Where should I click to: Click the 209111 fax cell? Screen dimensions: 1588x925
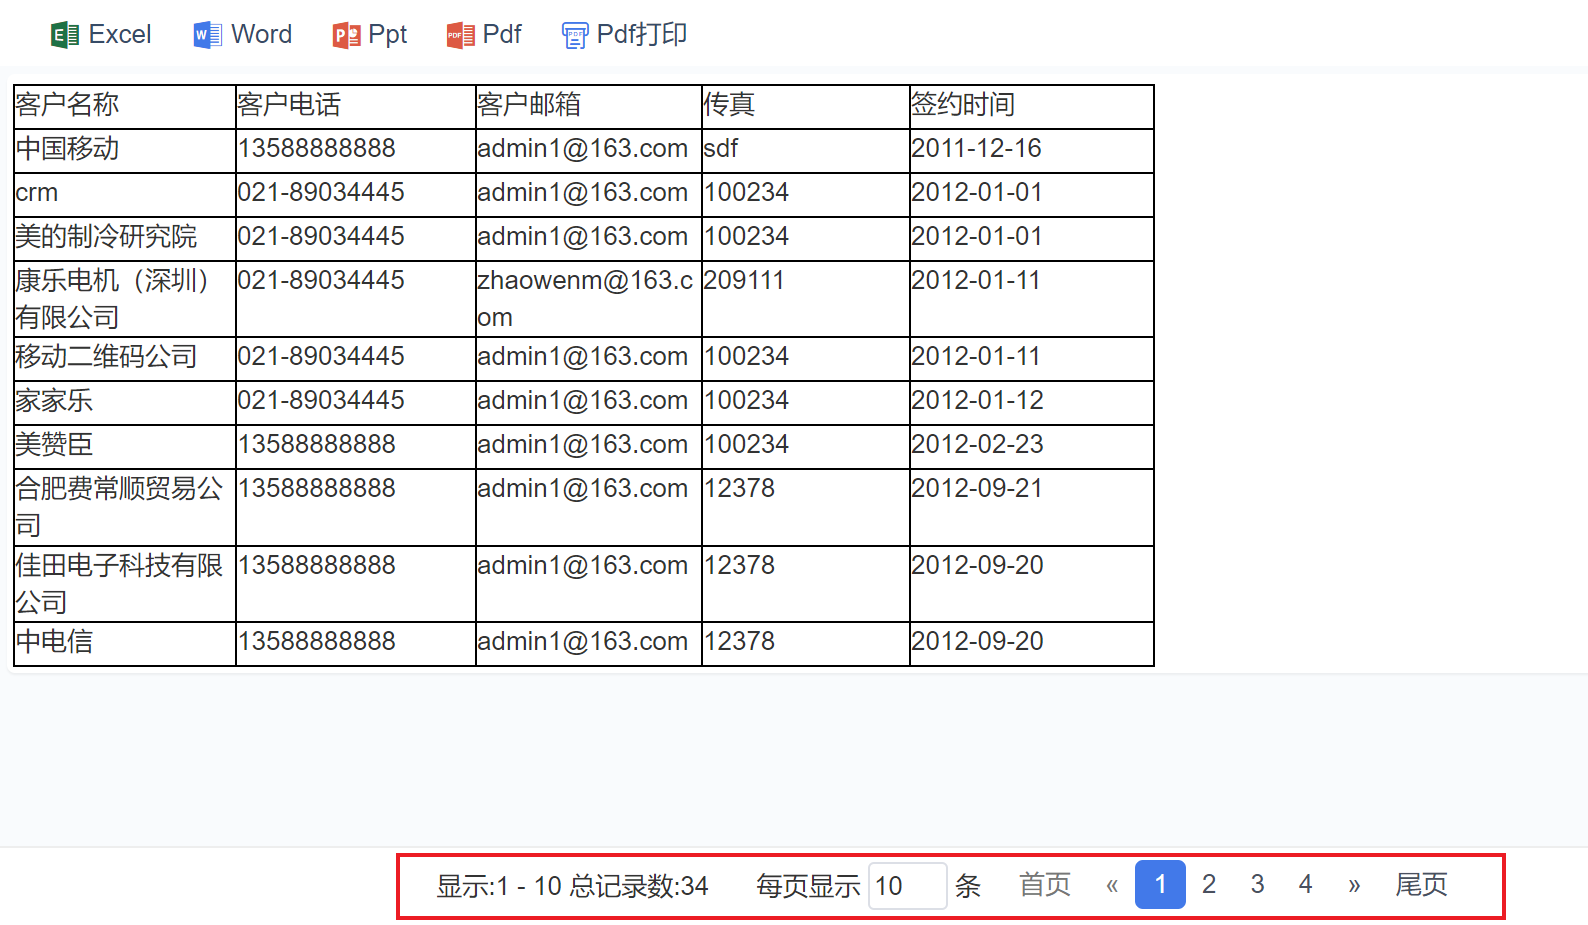pyautogui.click(x=806, y=299)
